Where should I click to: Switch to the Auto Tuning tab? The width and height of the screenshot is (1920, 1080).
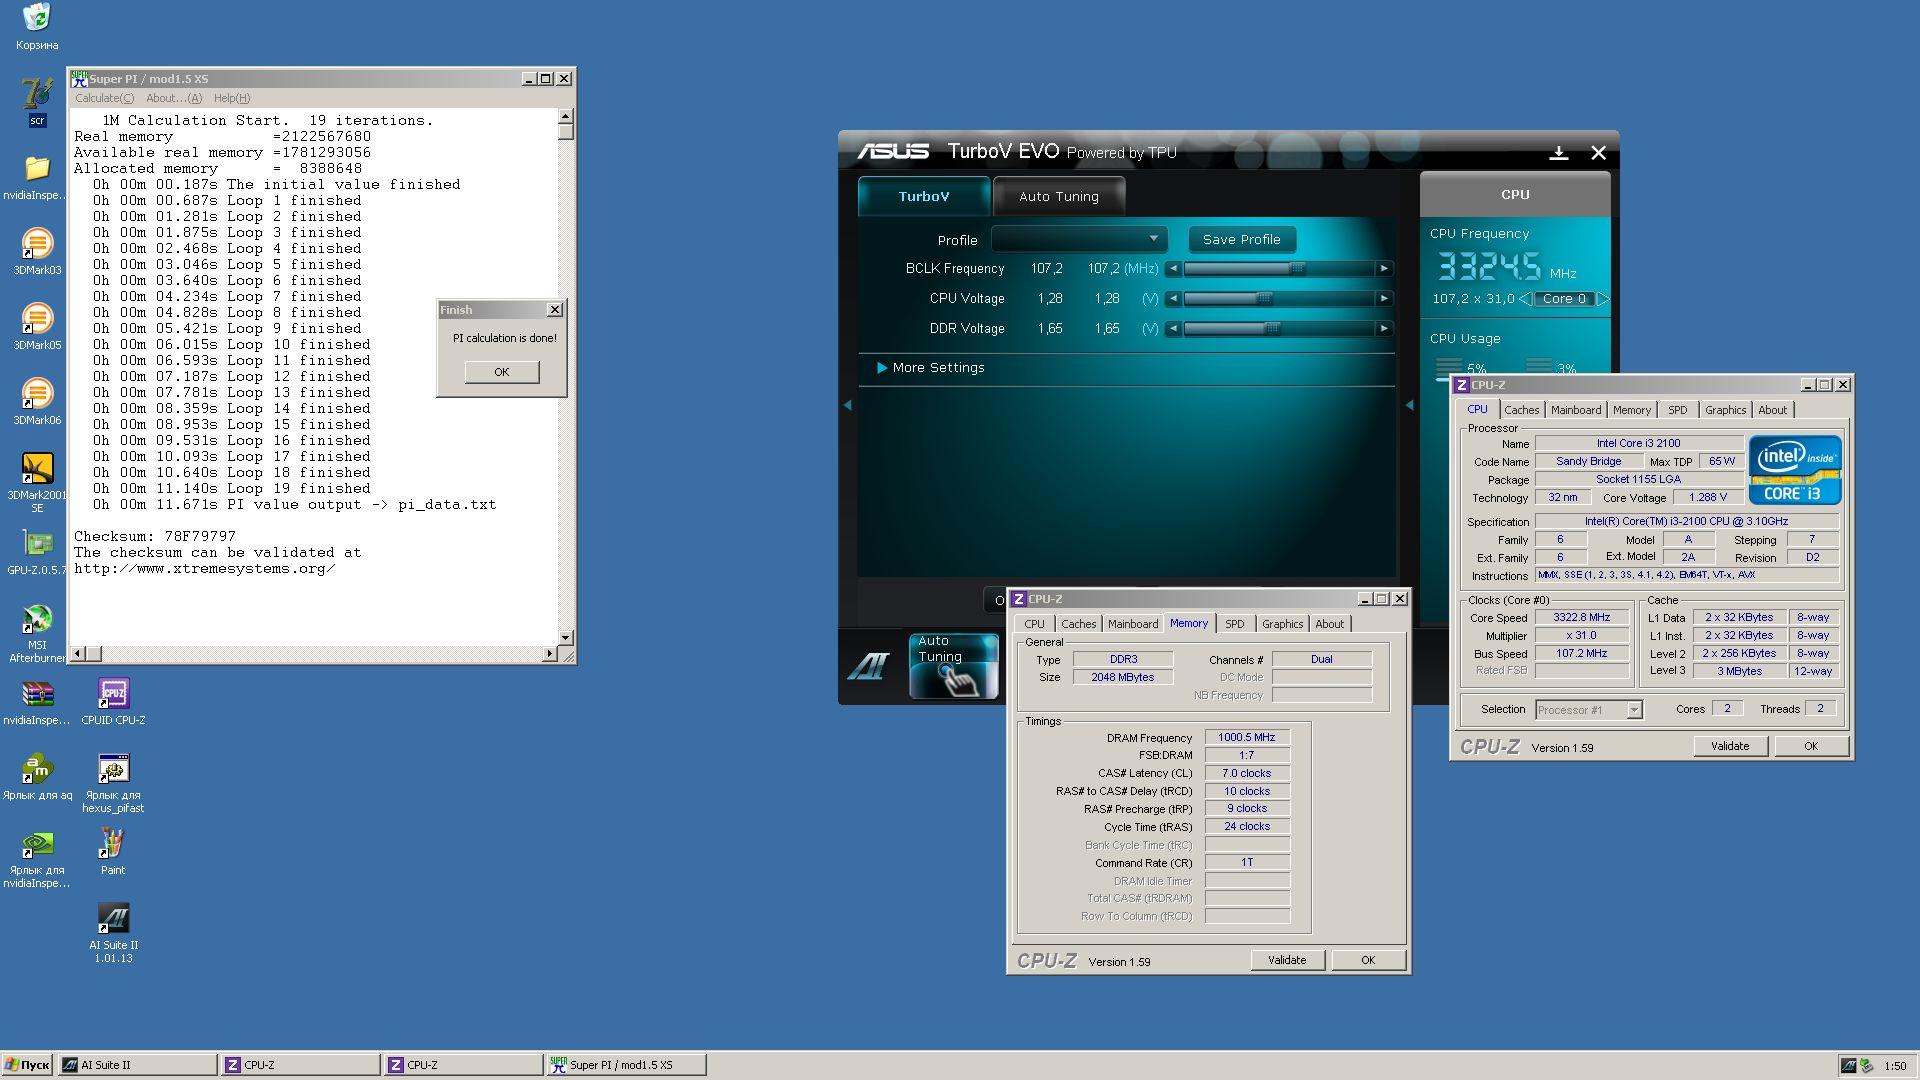[x=1059, y=197]
